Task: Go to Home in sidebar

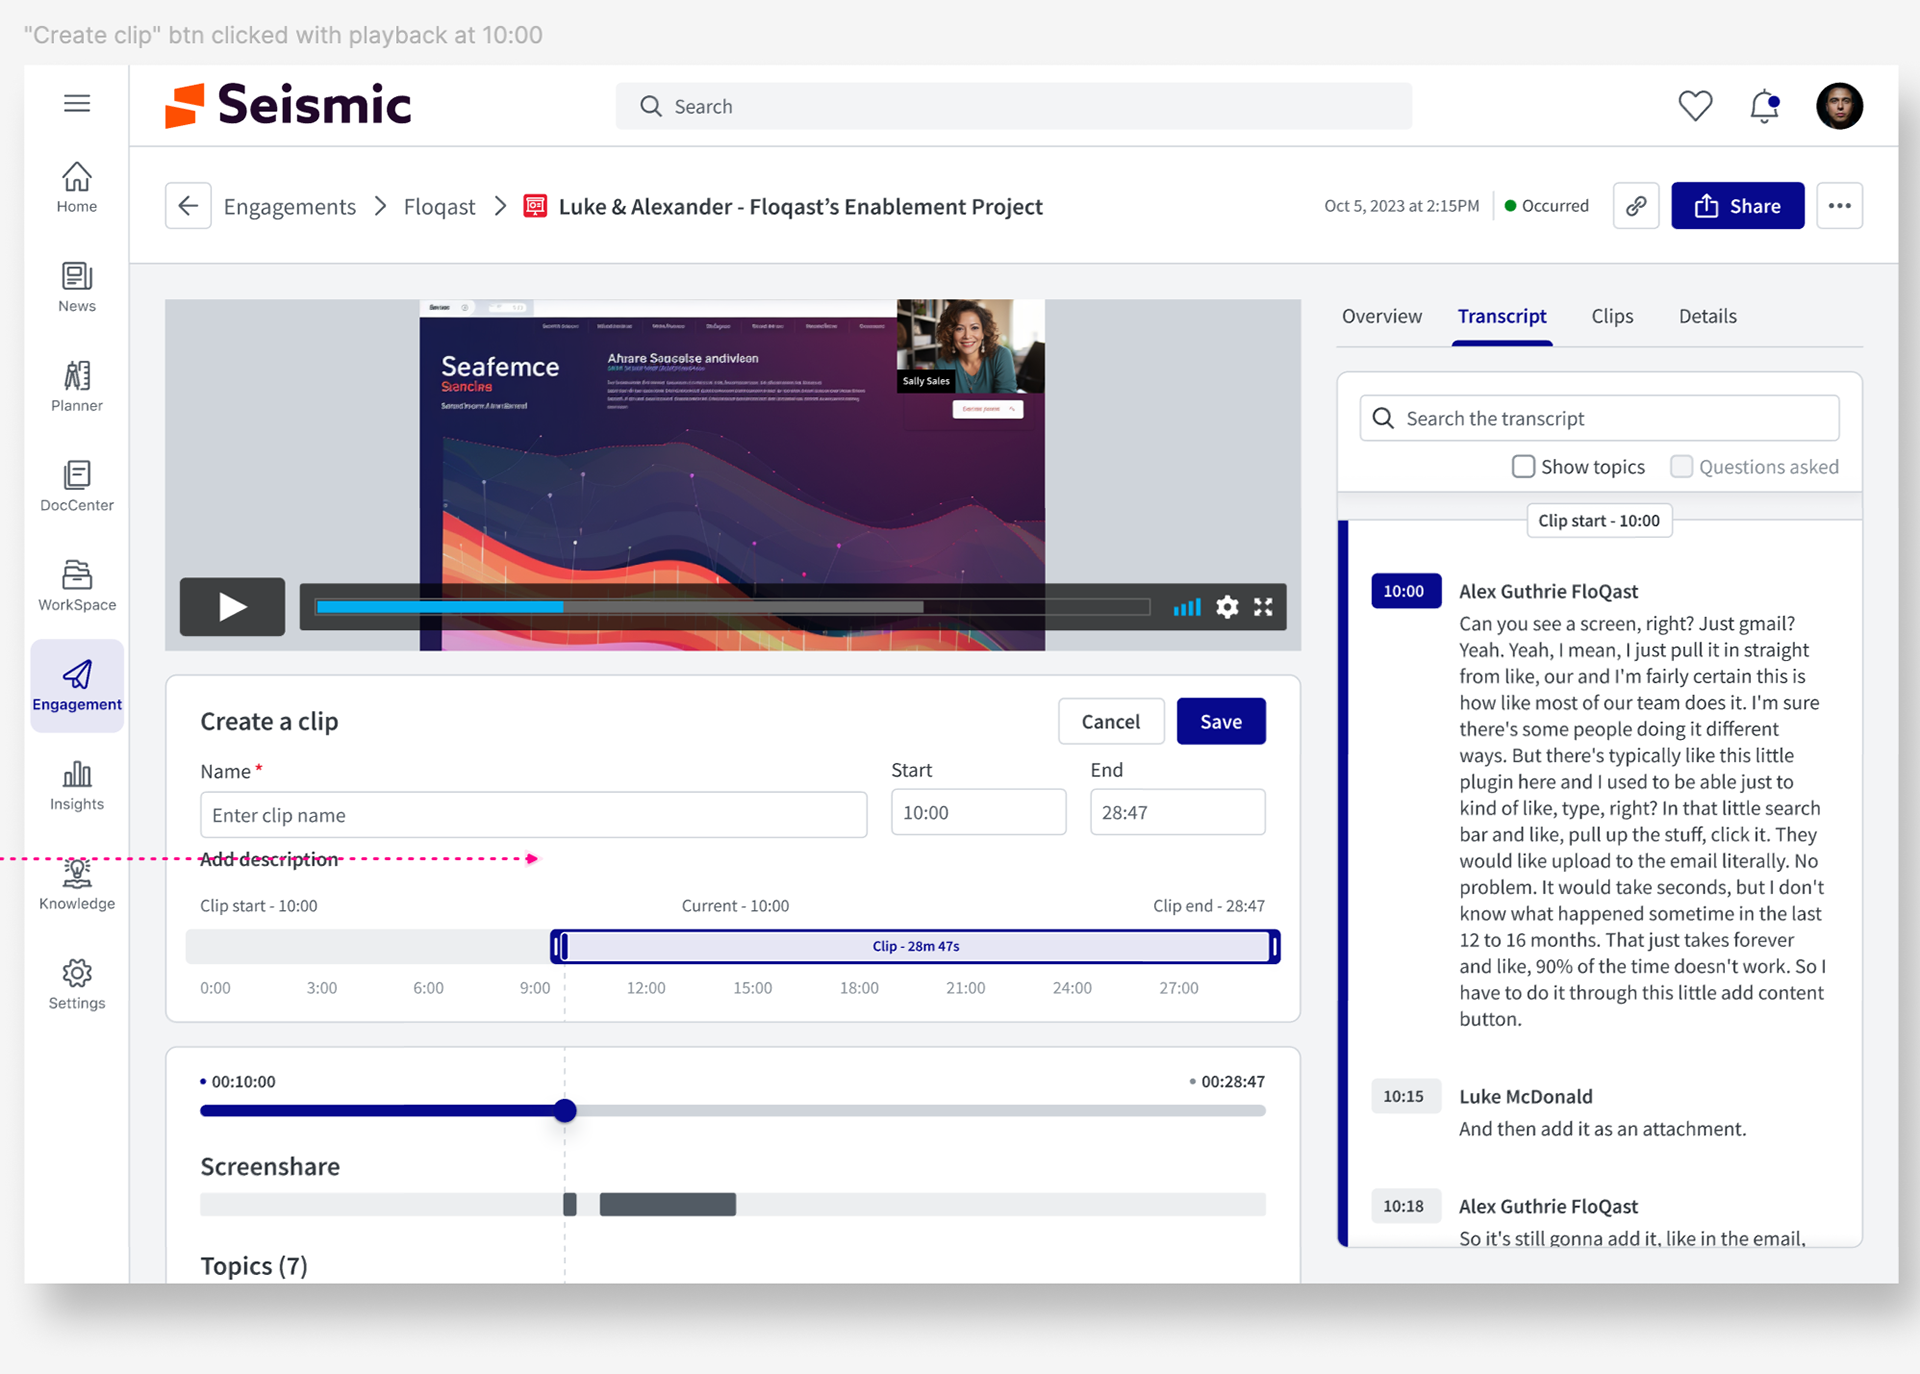Action: [x=77, y=187]
